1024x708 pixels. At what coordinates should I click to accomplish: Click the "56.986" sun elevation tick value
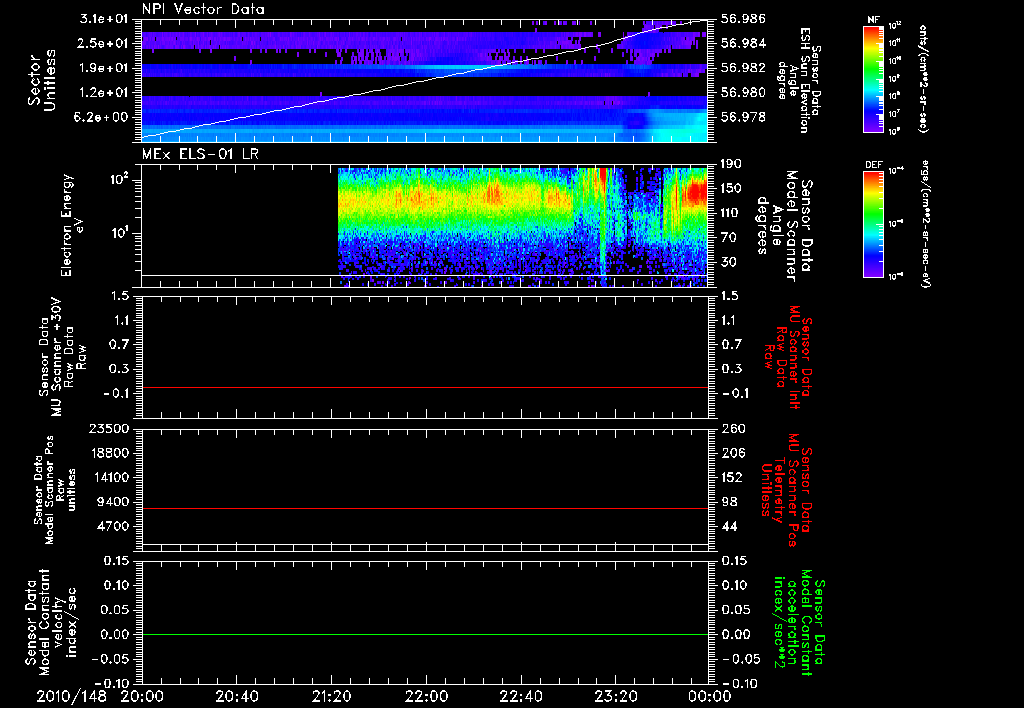pyautogui.click(x=743, y=19)
